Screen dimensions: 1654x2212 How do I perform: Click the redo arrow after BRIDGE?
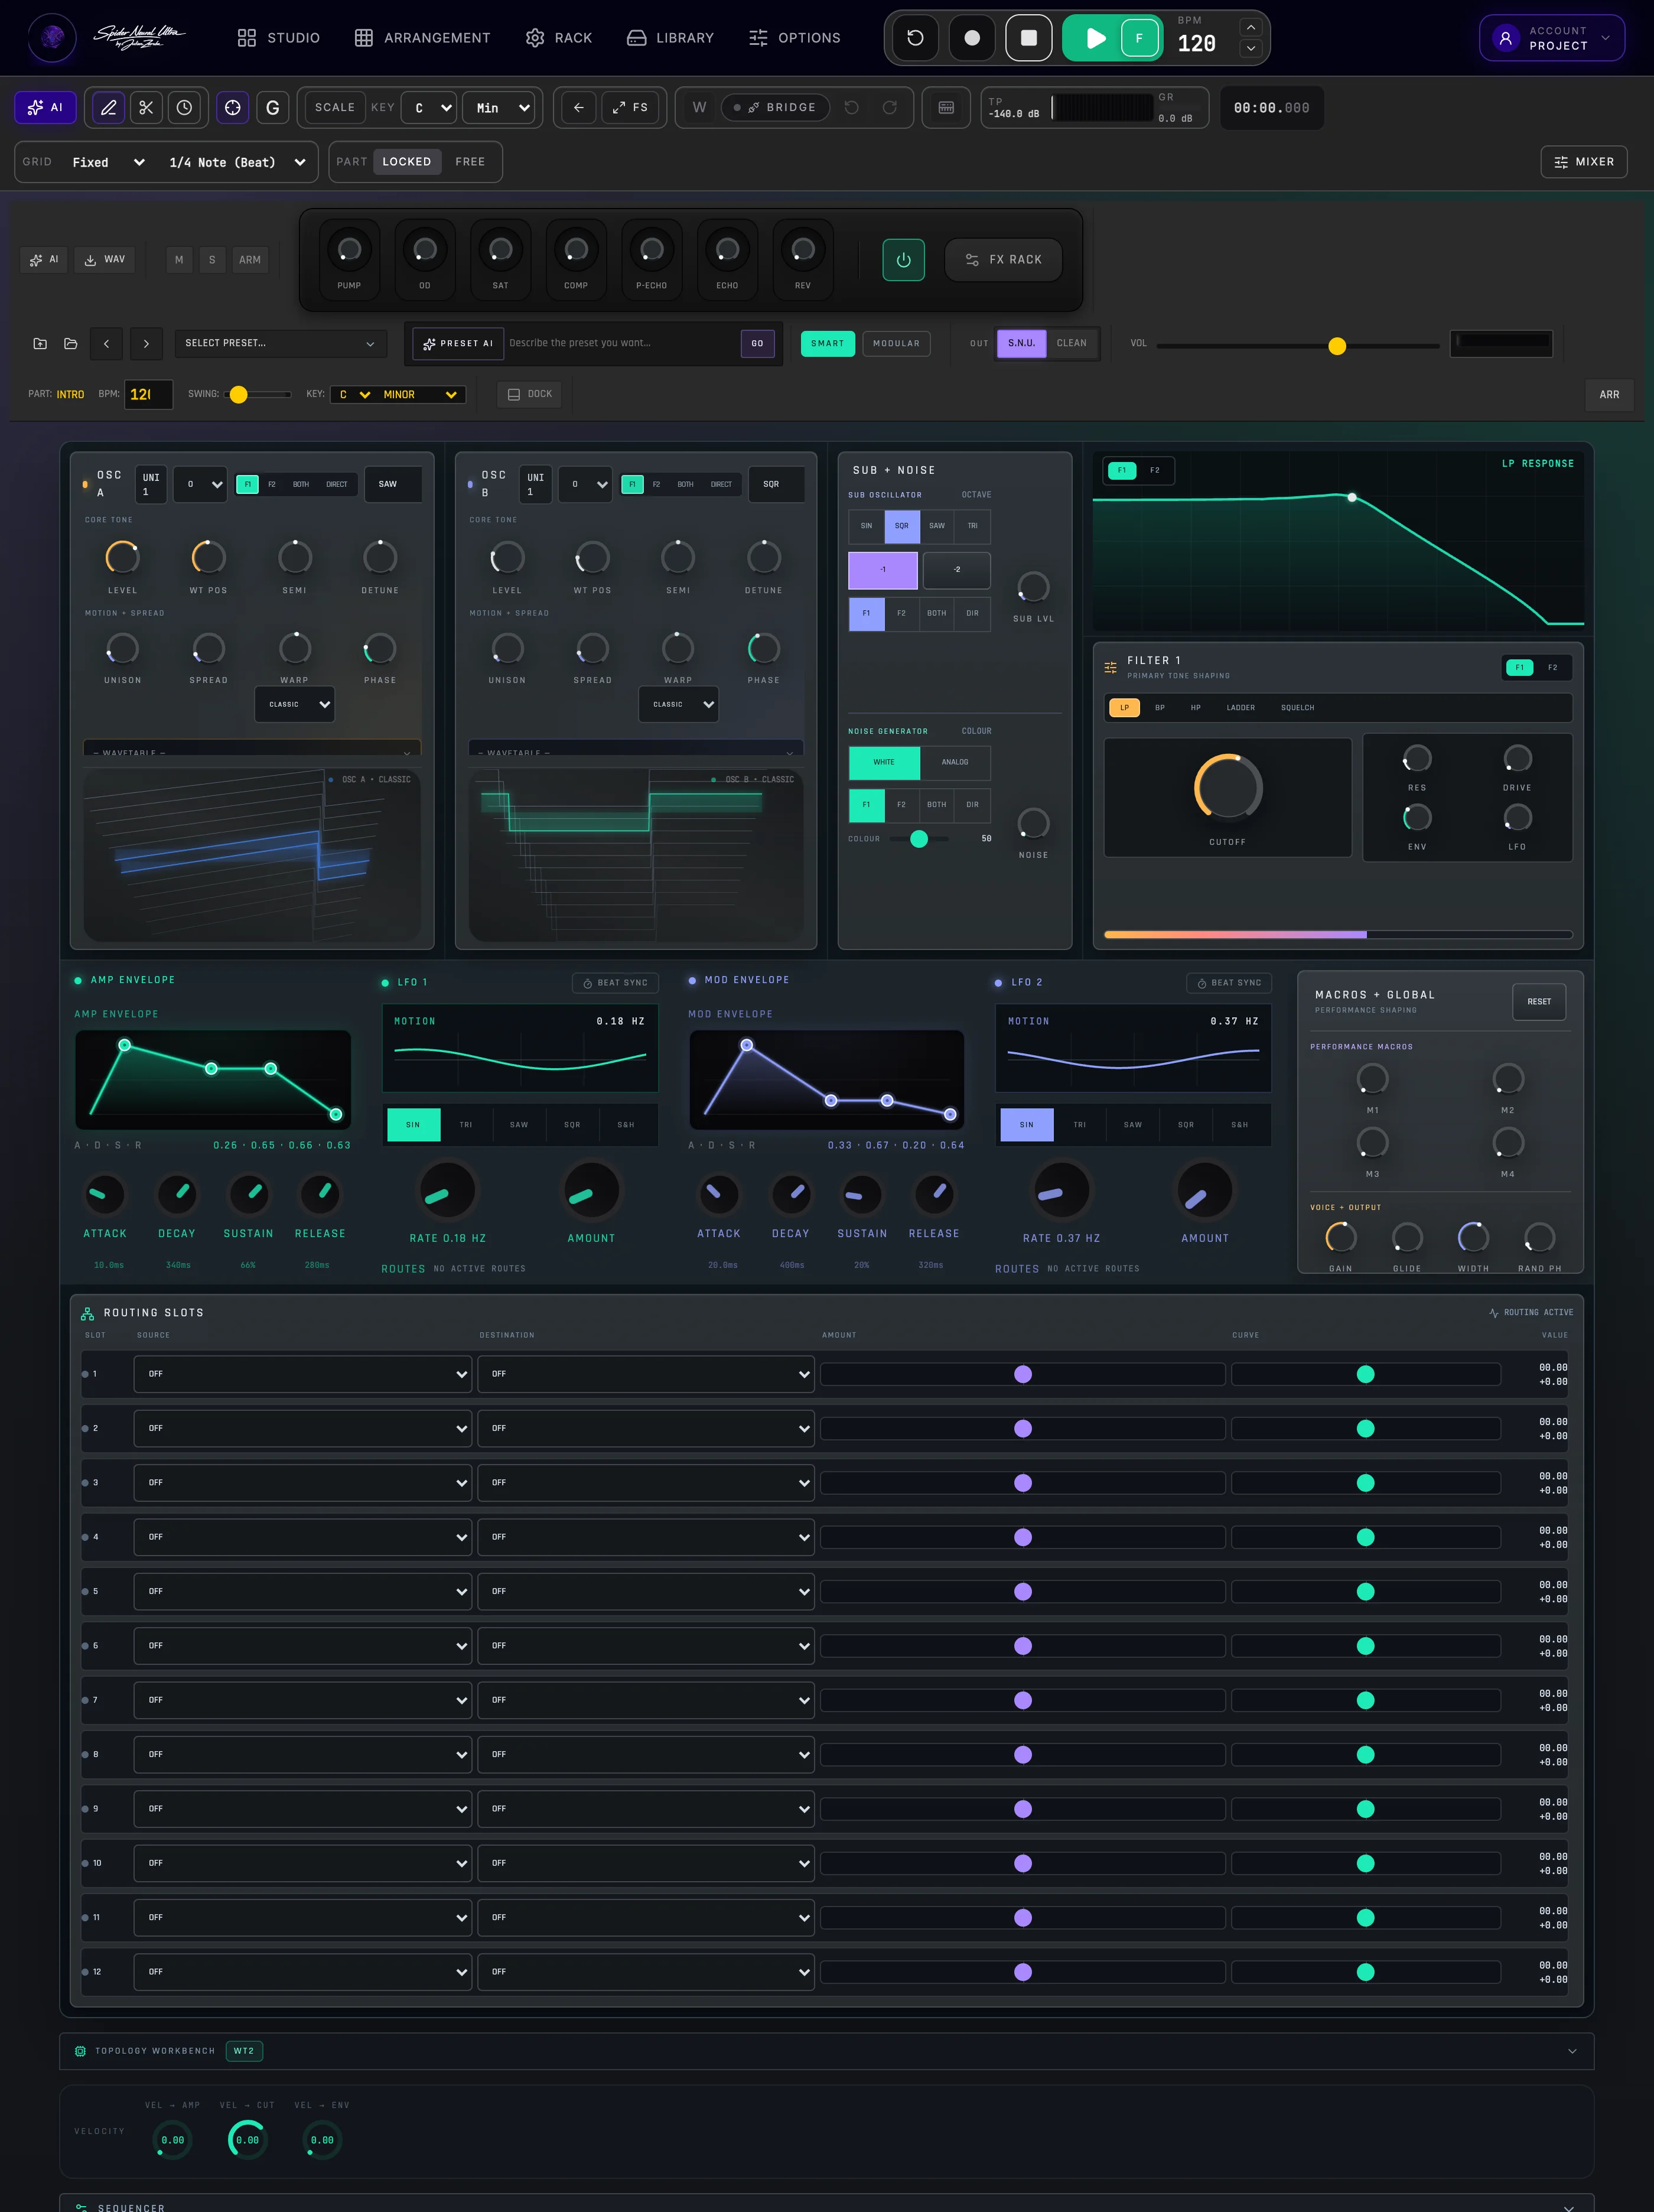[890, 108]
